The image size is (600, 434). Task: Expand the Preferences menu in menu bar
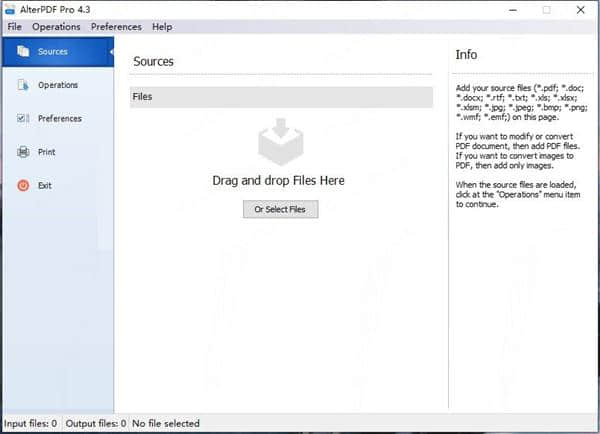116,27
